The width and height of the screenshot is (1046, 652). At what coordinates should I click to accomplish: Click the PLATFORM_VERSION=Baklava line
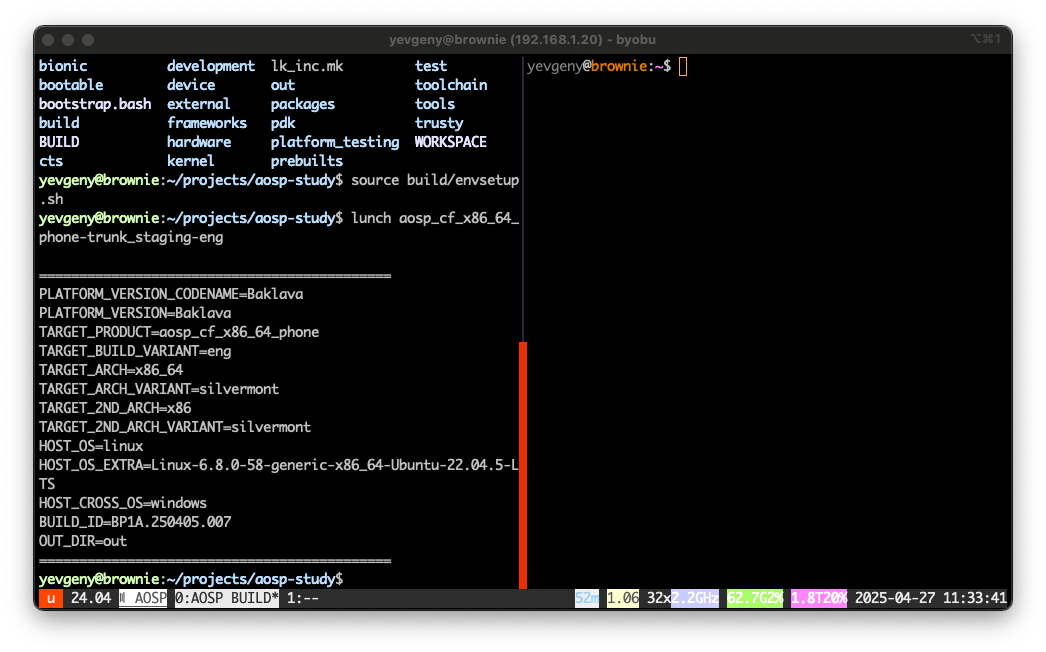coord(135,313)
